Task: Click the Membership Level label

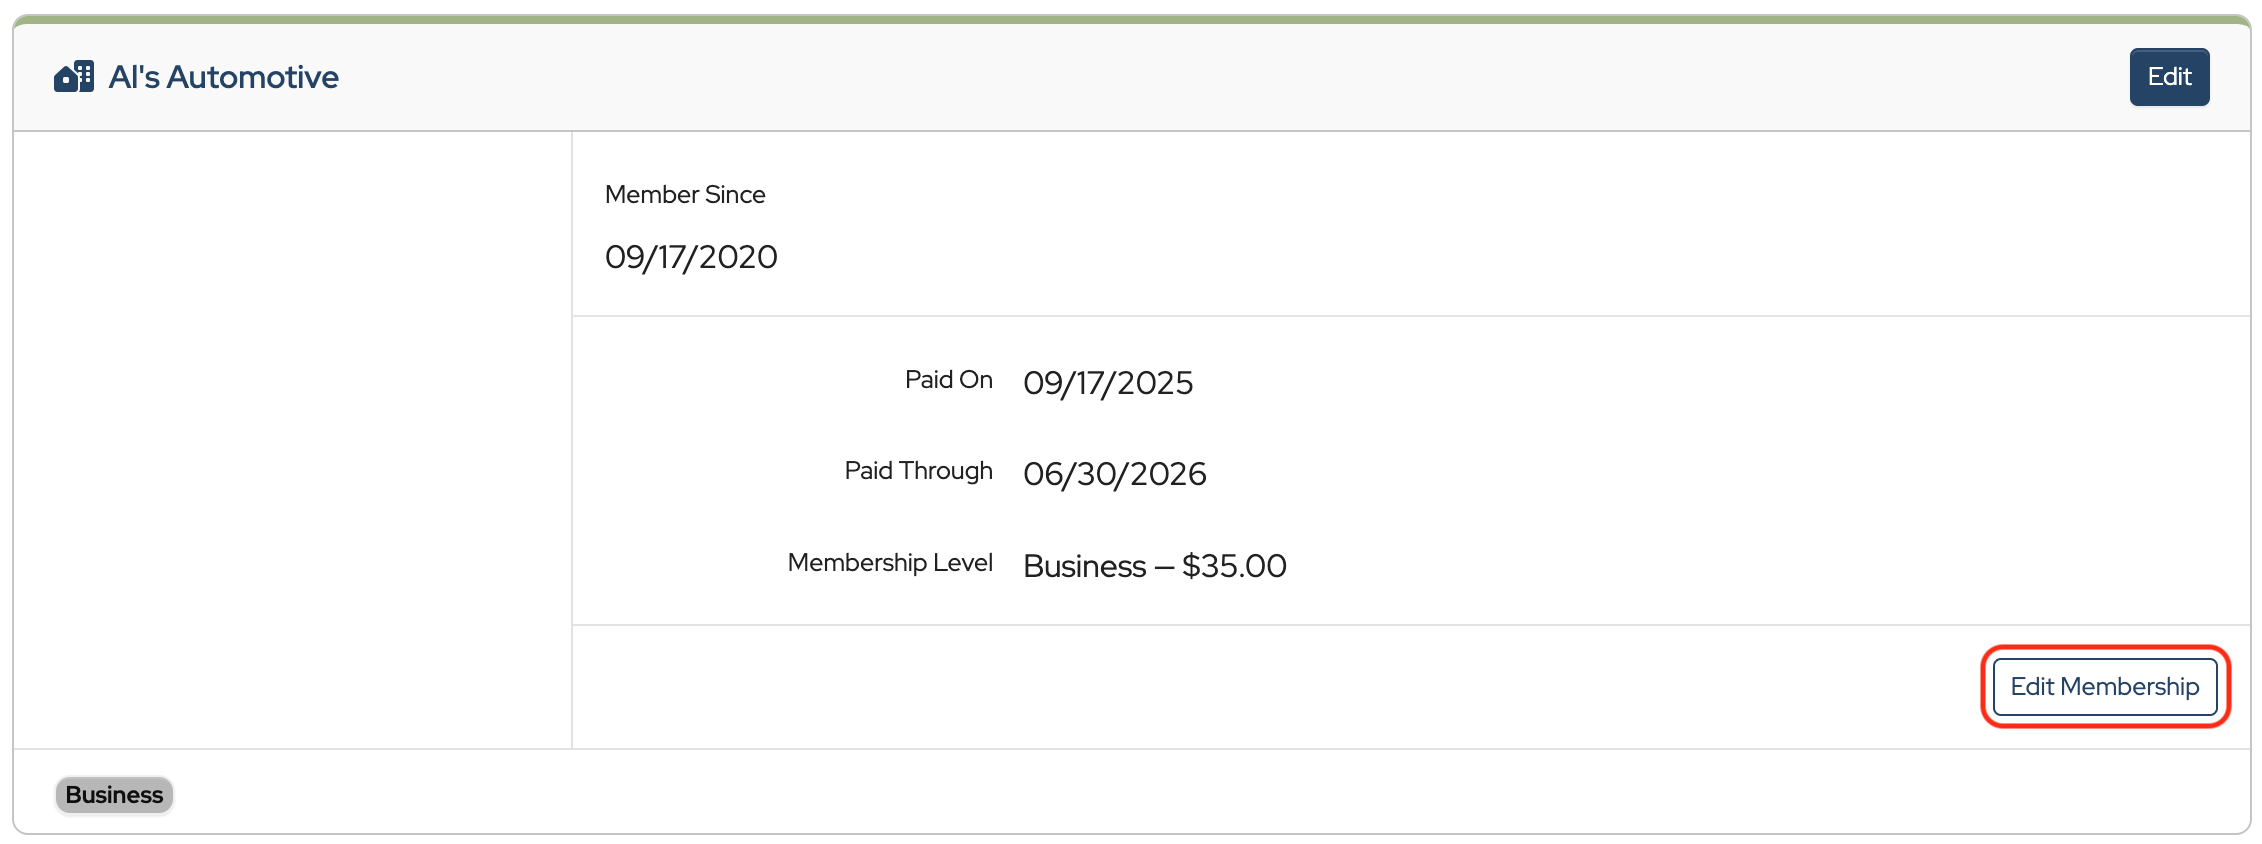Action: click(x=890, y=563)
